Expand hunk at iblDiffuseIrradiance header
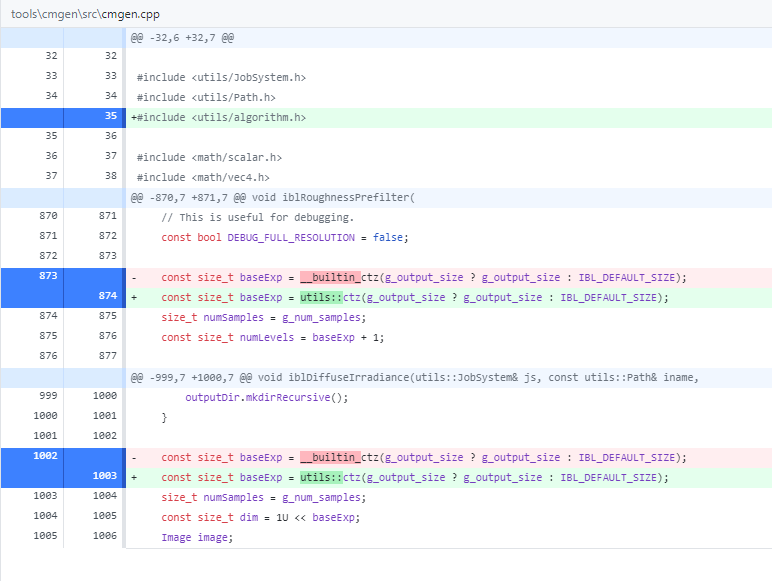This screenshot has width=772, height=581. [x=415, y=378]
